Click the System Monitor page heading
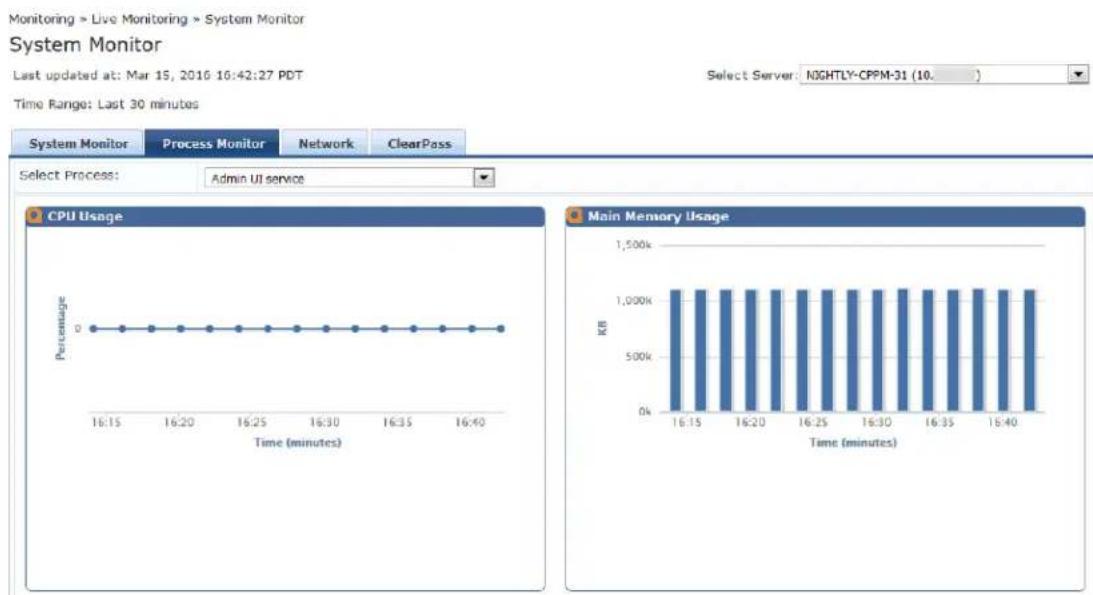This screenshot has width=1093, height=595. (85, 45)
